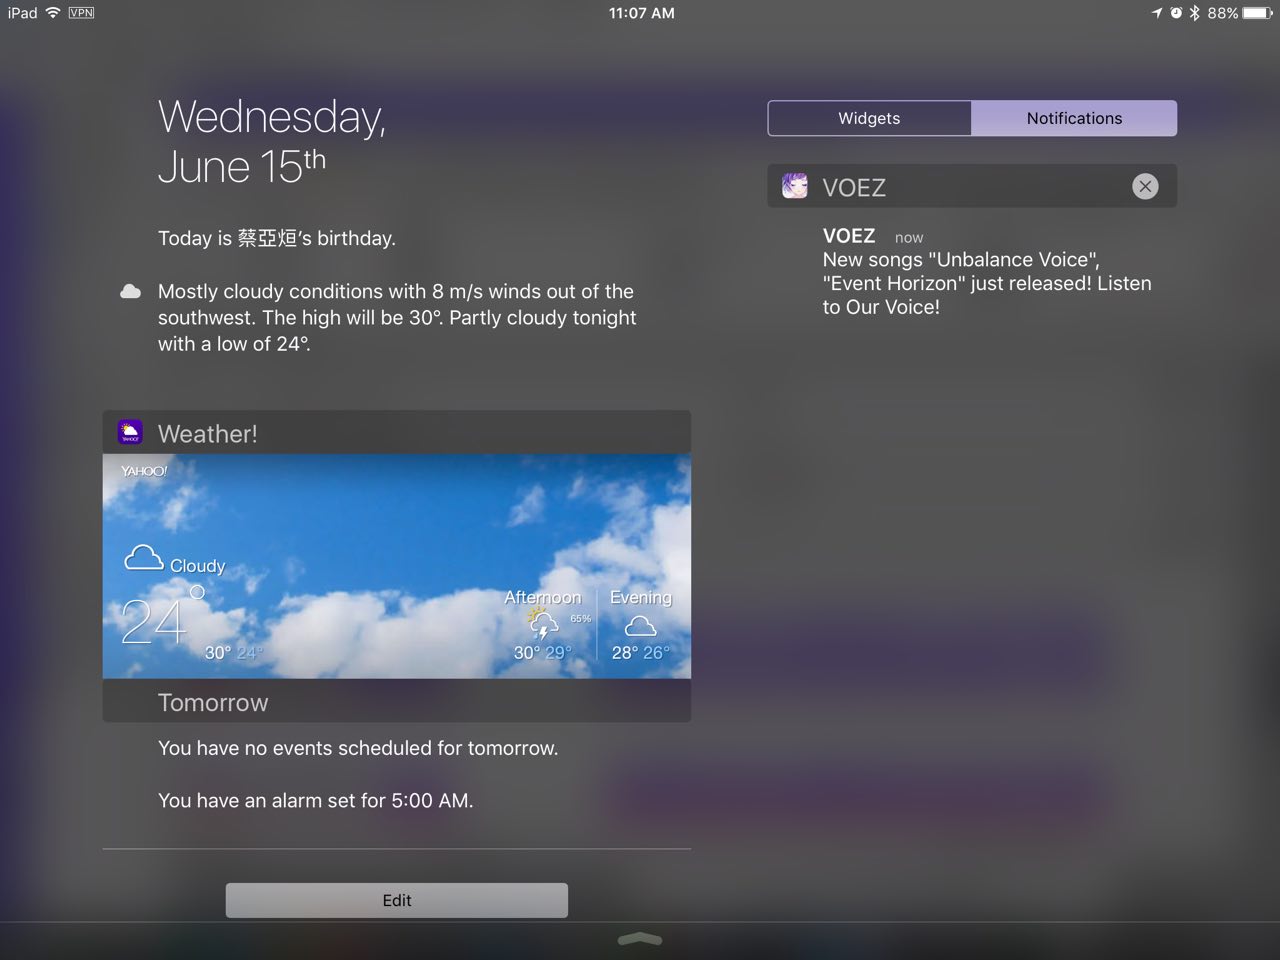The width and height of the screenshot is (1280, 960).
Task: Tap the battery icon in status bar
Action: 1258,13
